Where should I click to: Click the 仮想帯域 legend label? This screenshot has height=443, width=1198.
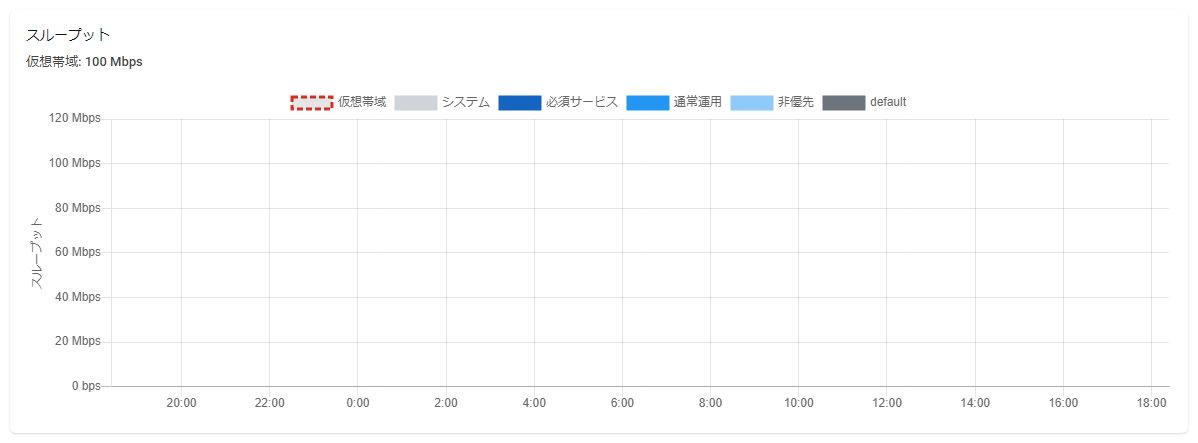tap(362, 102)
